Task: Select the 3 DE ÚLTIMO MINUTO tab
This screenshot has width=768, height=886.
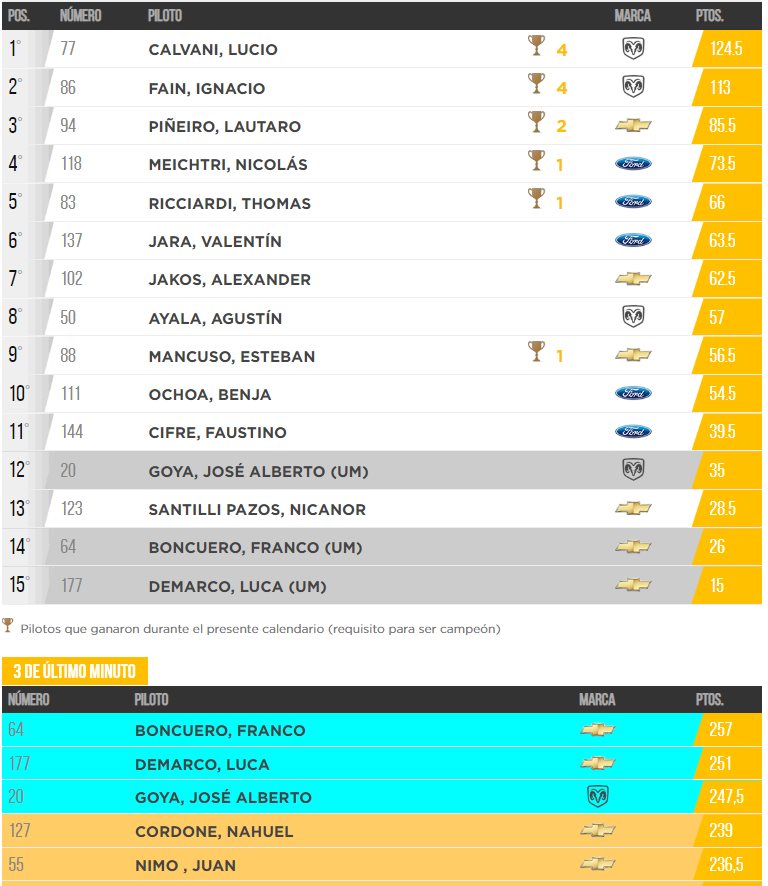Action: pos(75,671)
